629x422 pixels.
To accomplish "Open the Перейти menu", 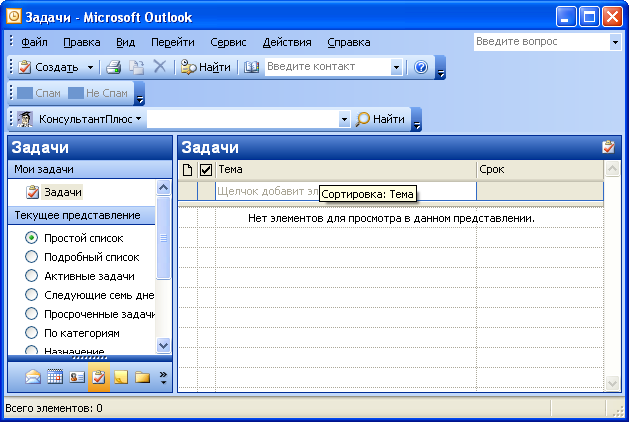I will (x=172, y=42).
